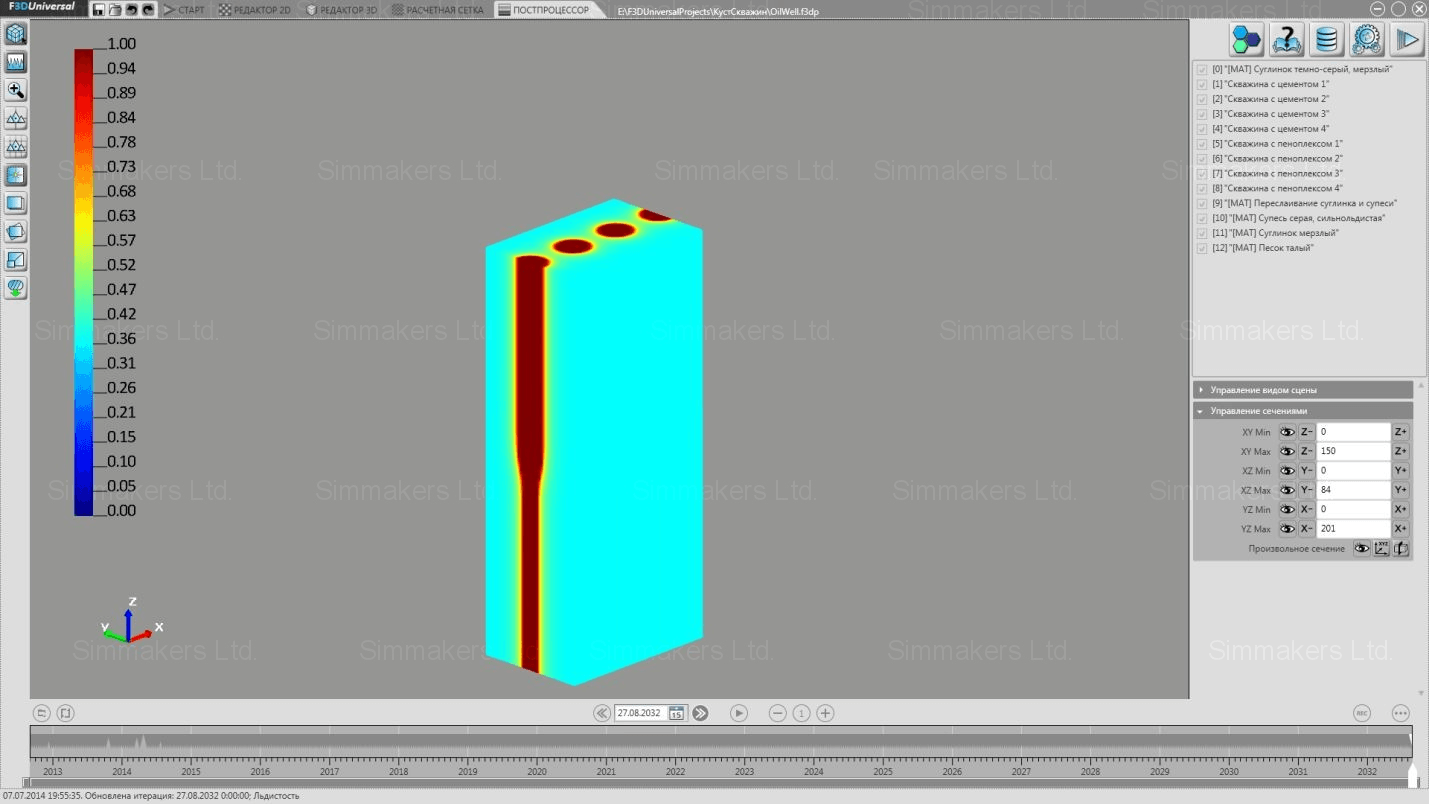Click the multi-point mesh triangles icon
This screenshot has height=804, width=1429.
pyautogui.click(x=16, y=147)
